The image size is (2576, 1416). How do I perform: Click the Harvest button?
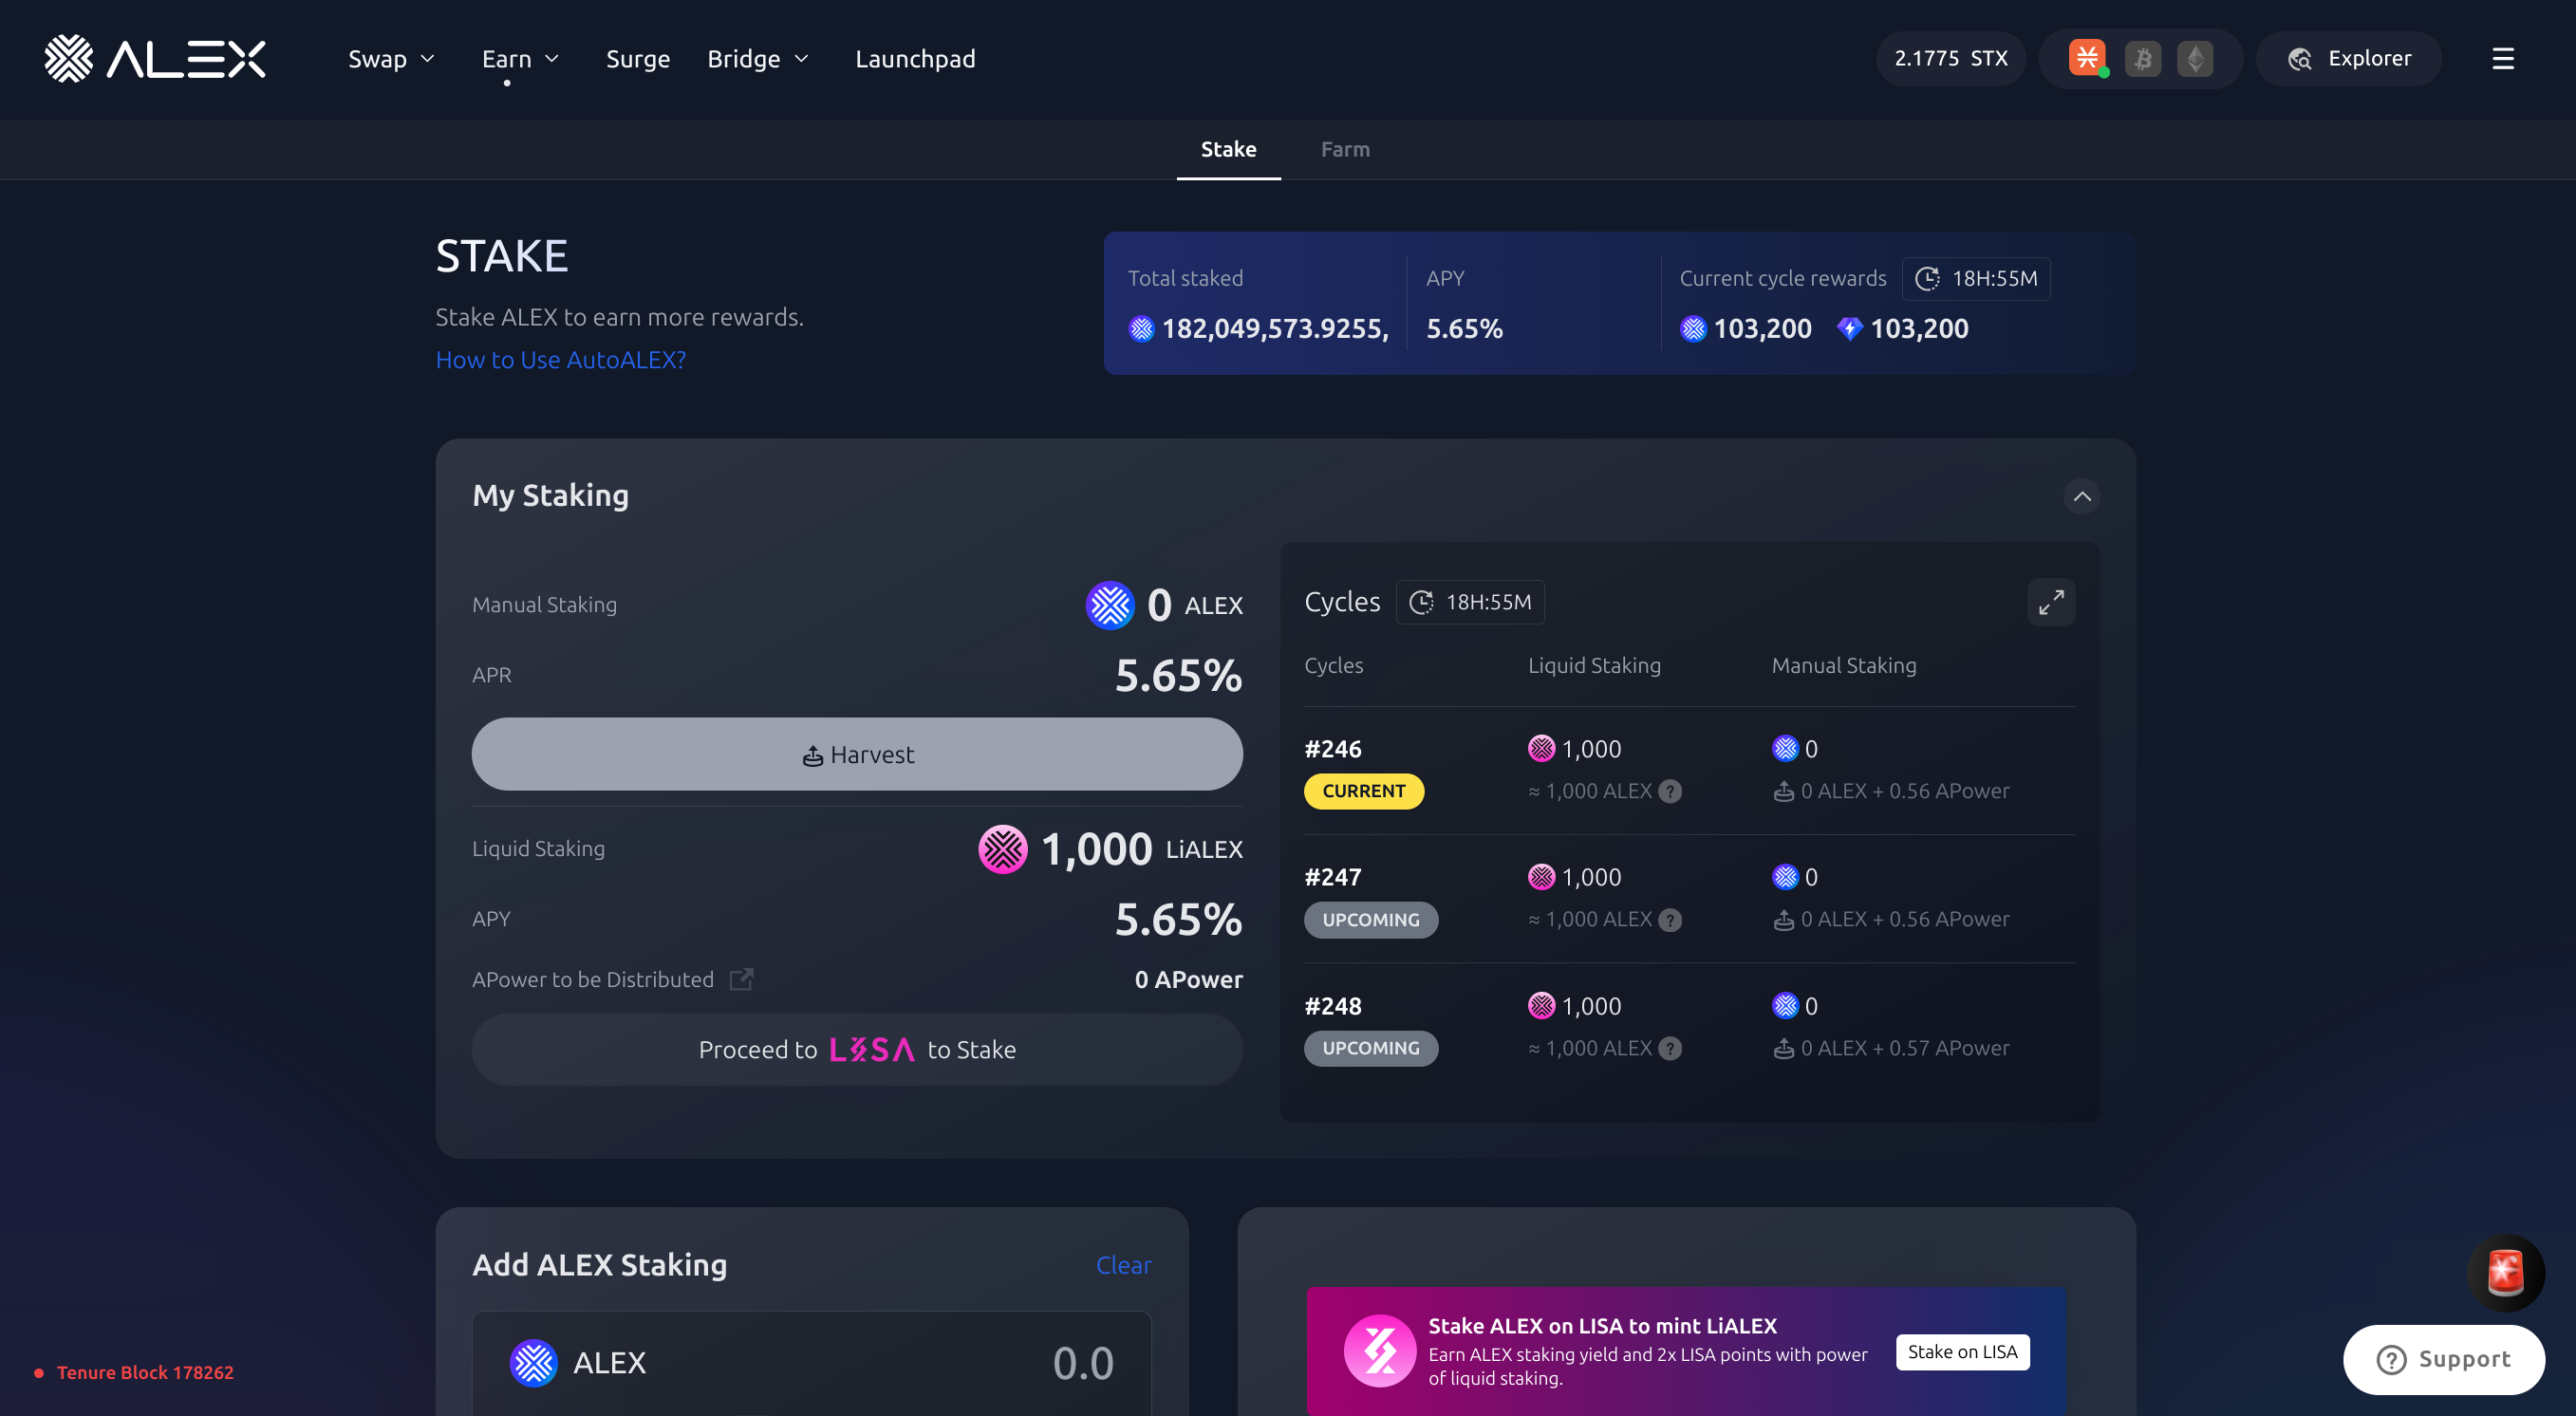click(857, 754)
